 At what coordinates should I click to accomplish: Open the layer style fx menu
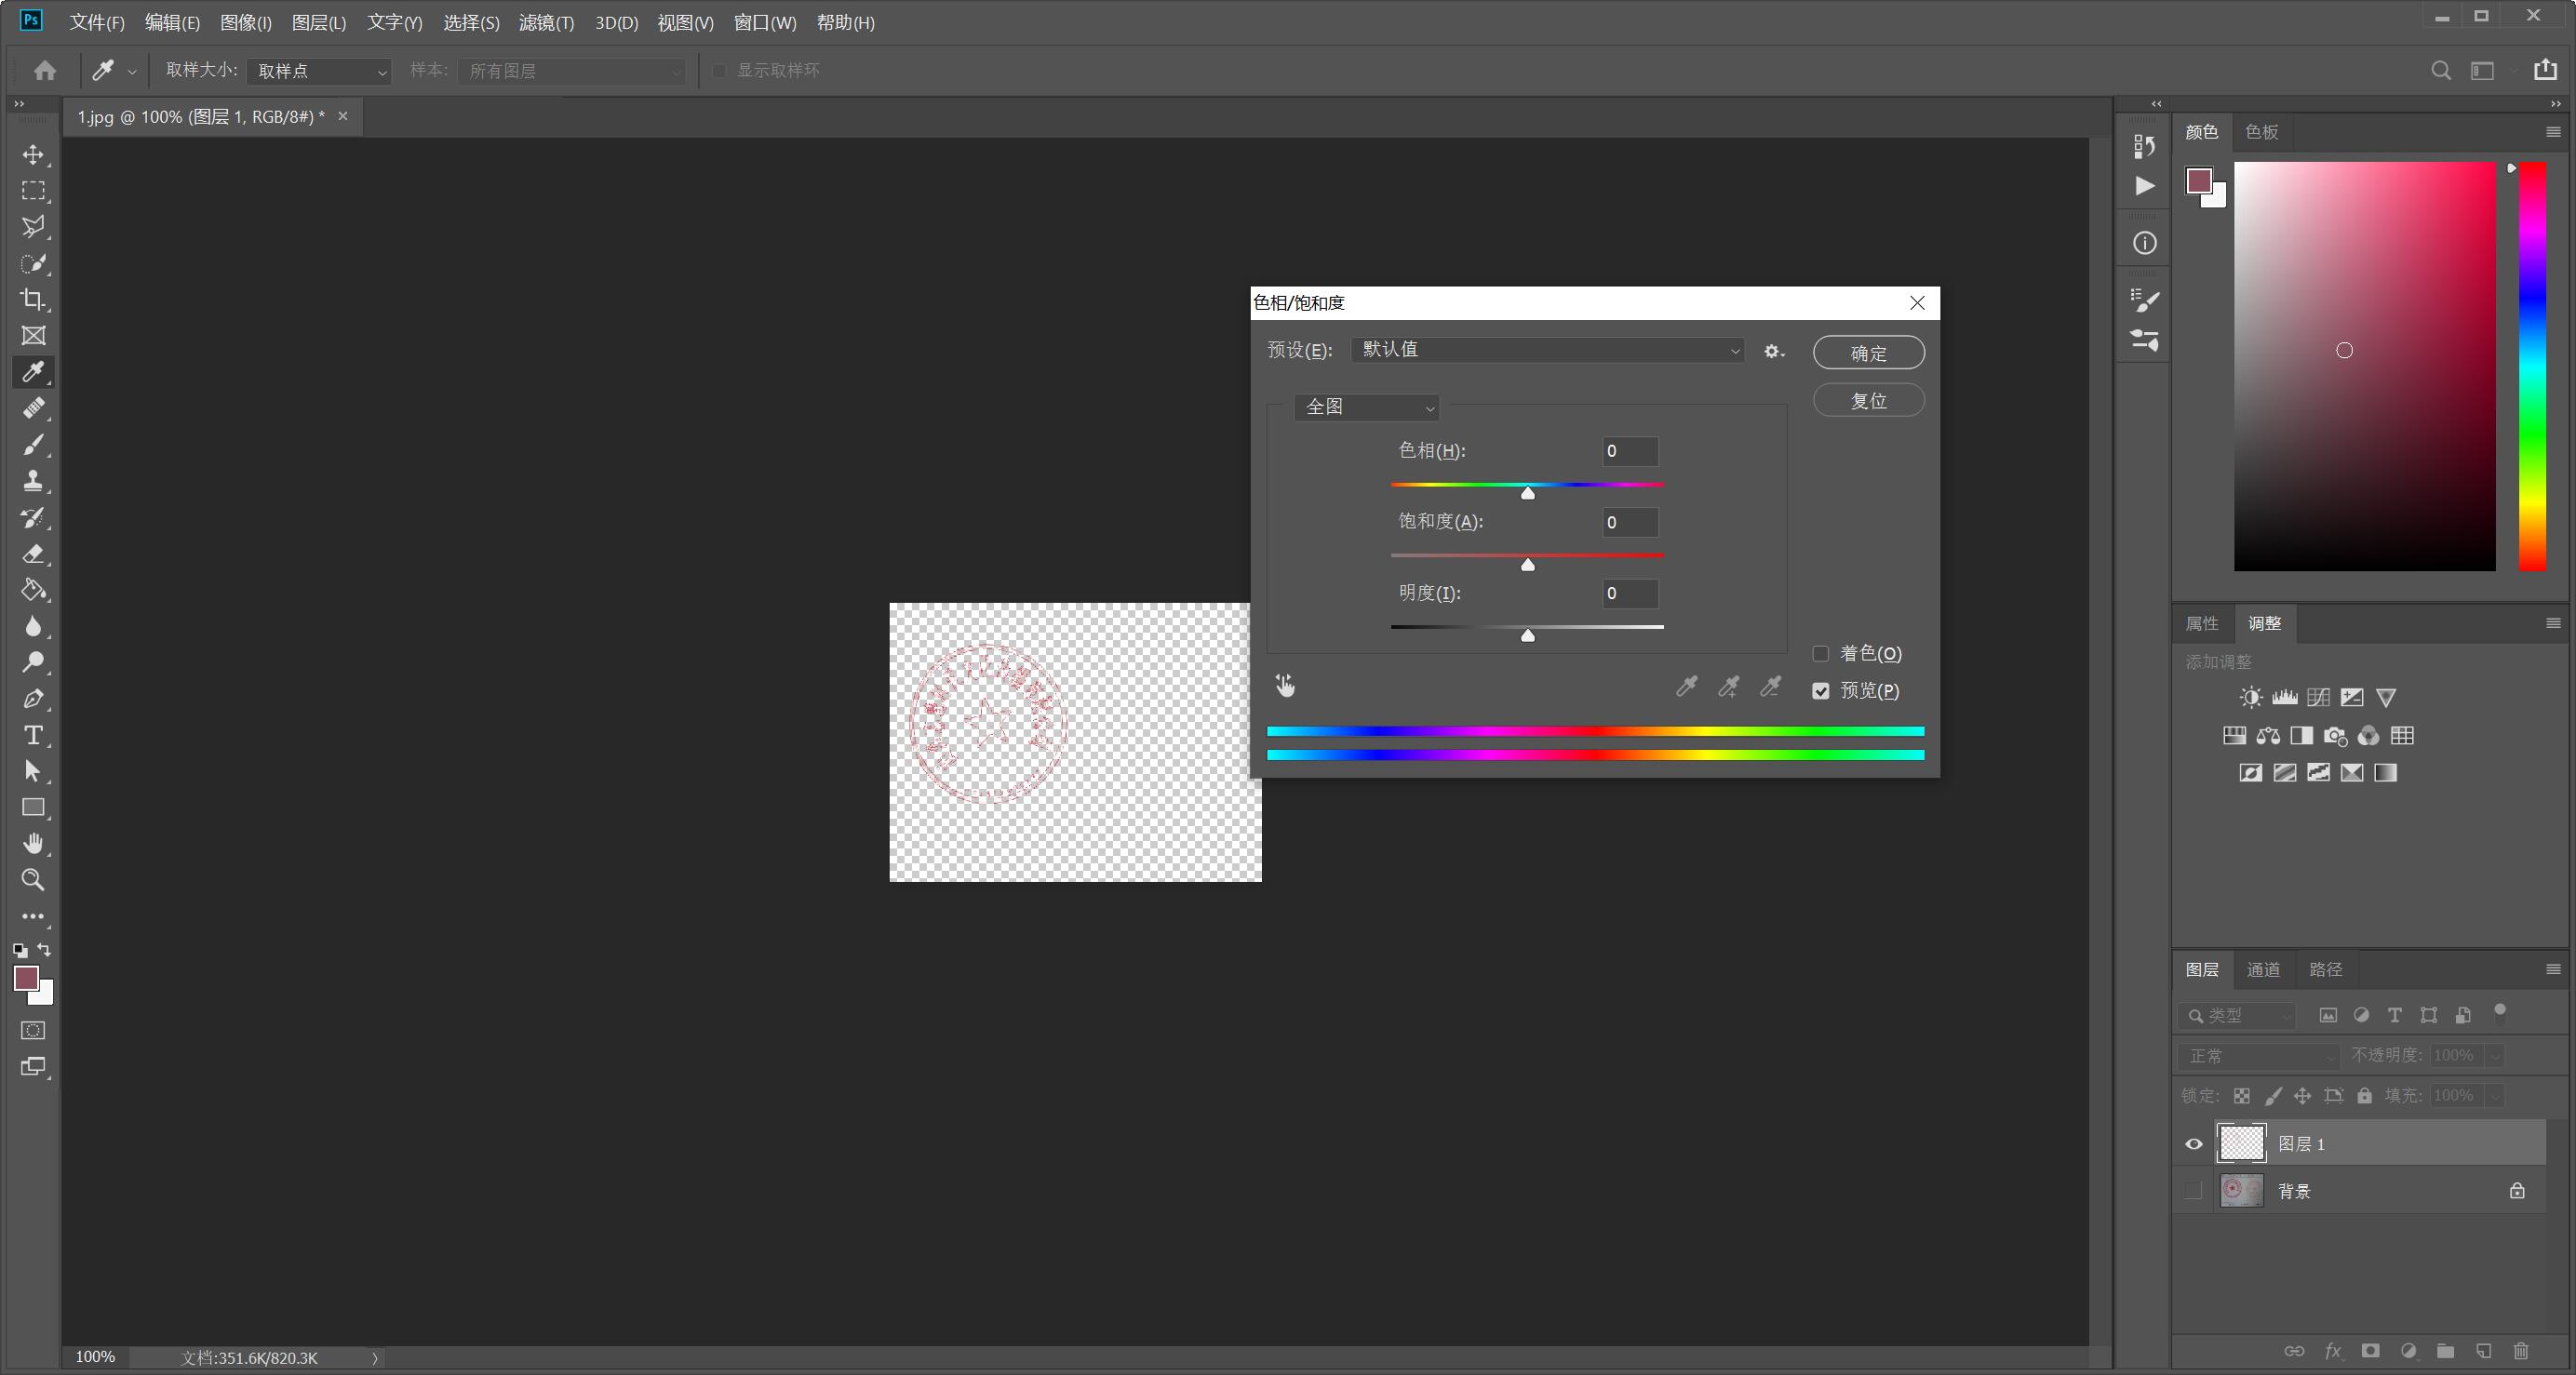coord(2333,1351)
